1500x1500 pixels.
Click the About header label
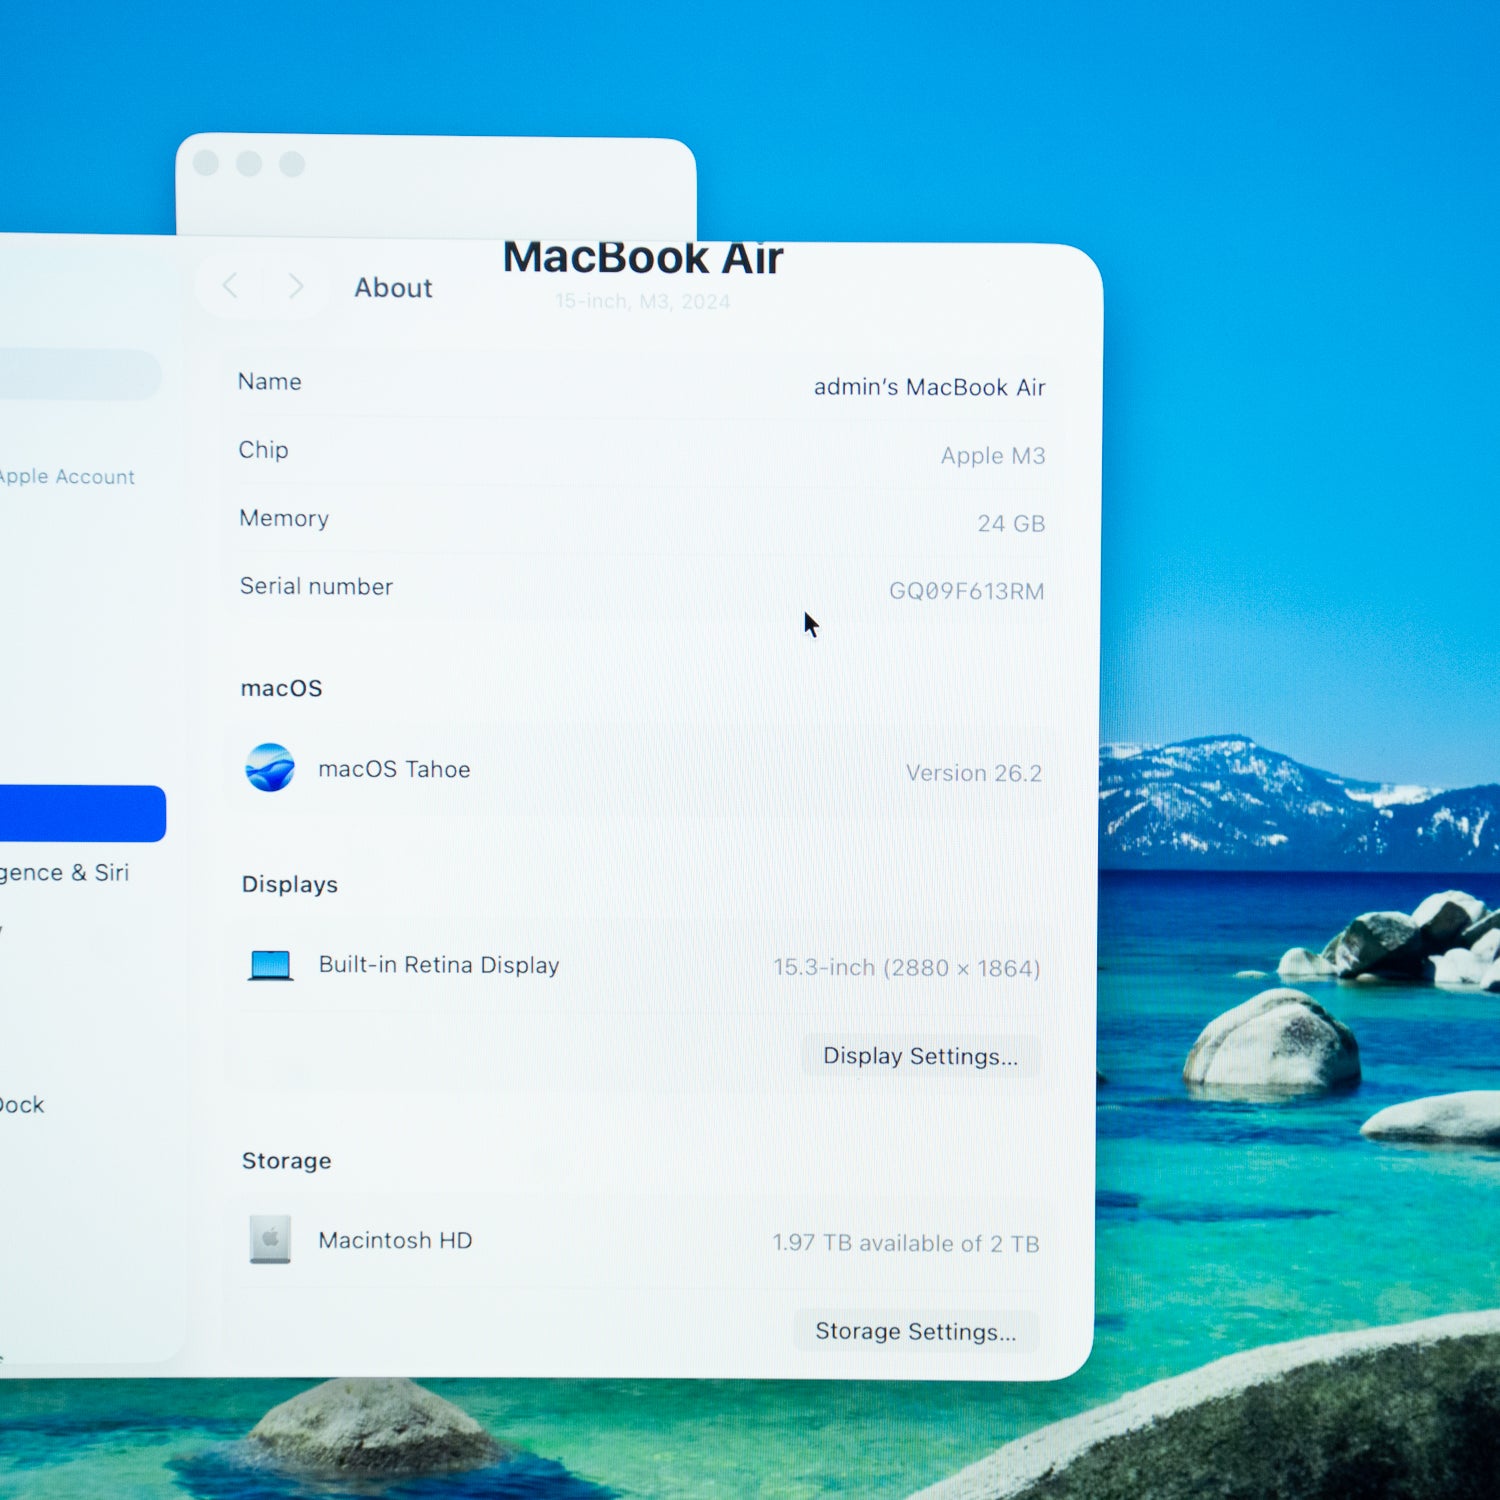(393, 288)
